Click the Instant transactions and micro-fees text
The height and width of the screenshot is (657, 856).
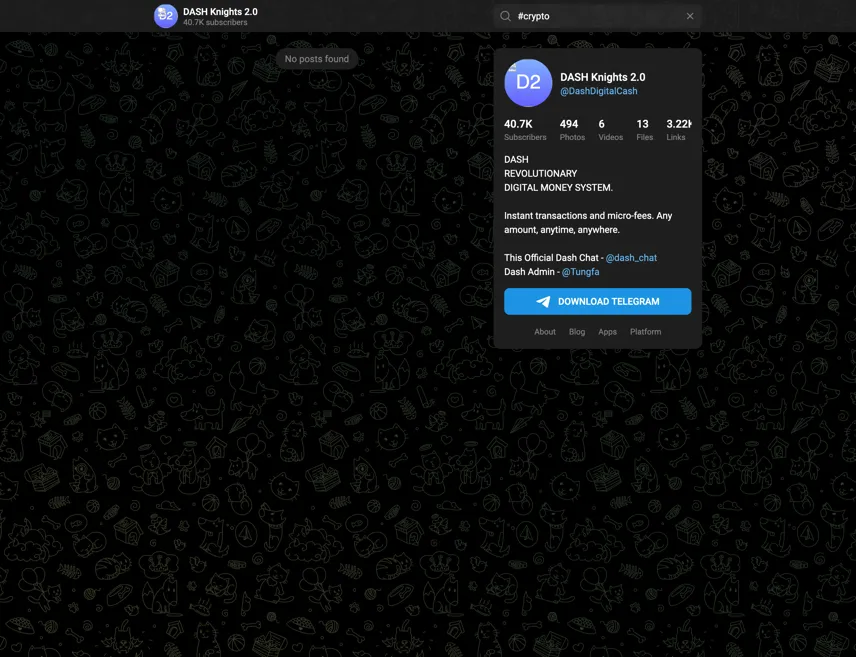(588, 223)
